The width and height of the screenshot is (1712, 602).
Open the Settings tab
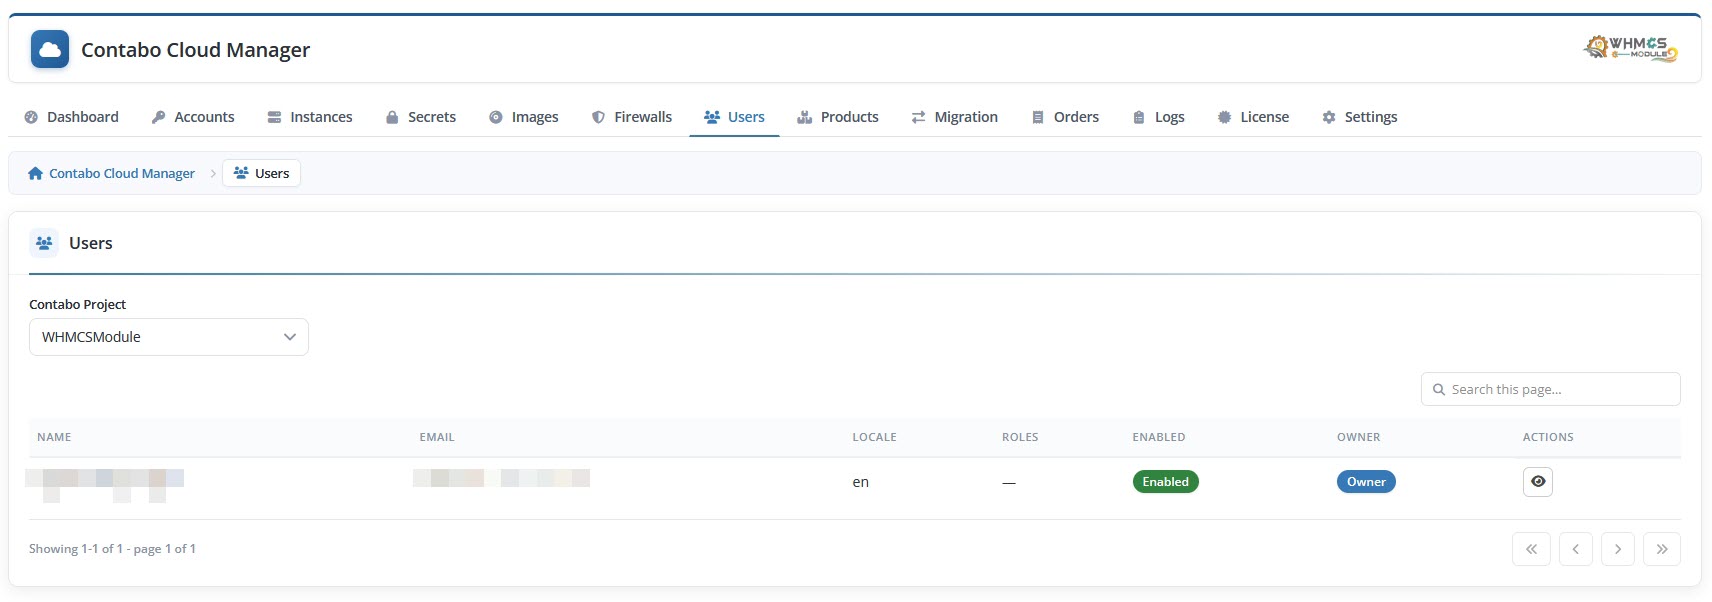tap(1360, 117)
